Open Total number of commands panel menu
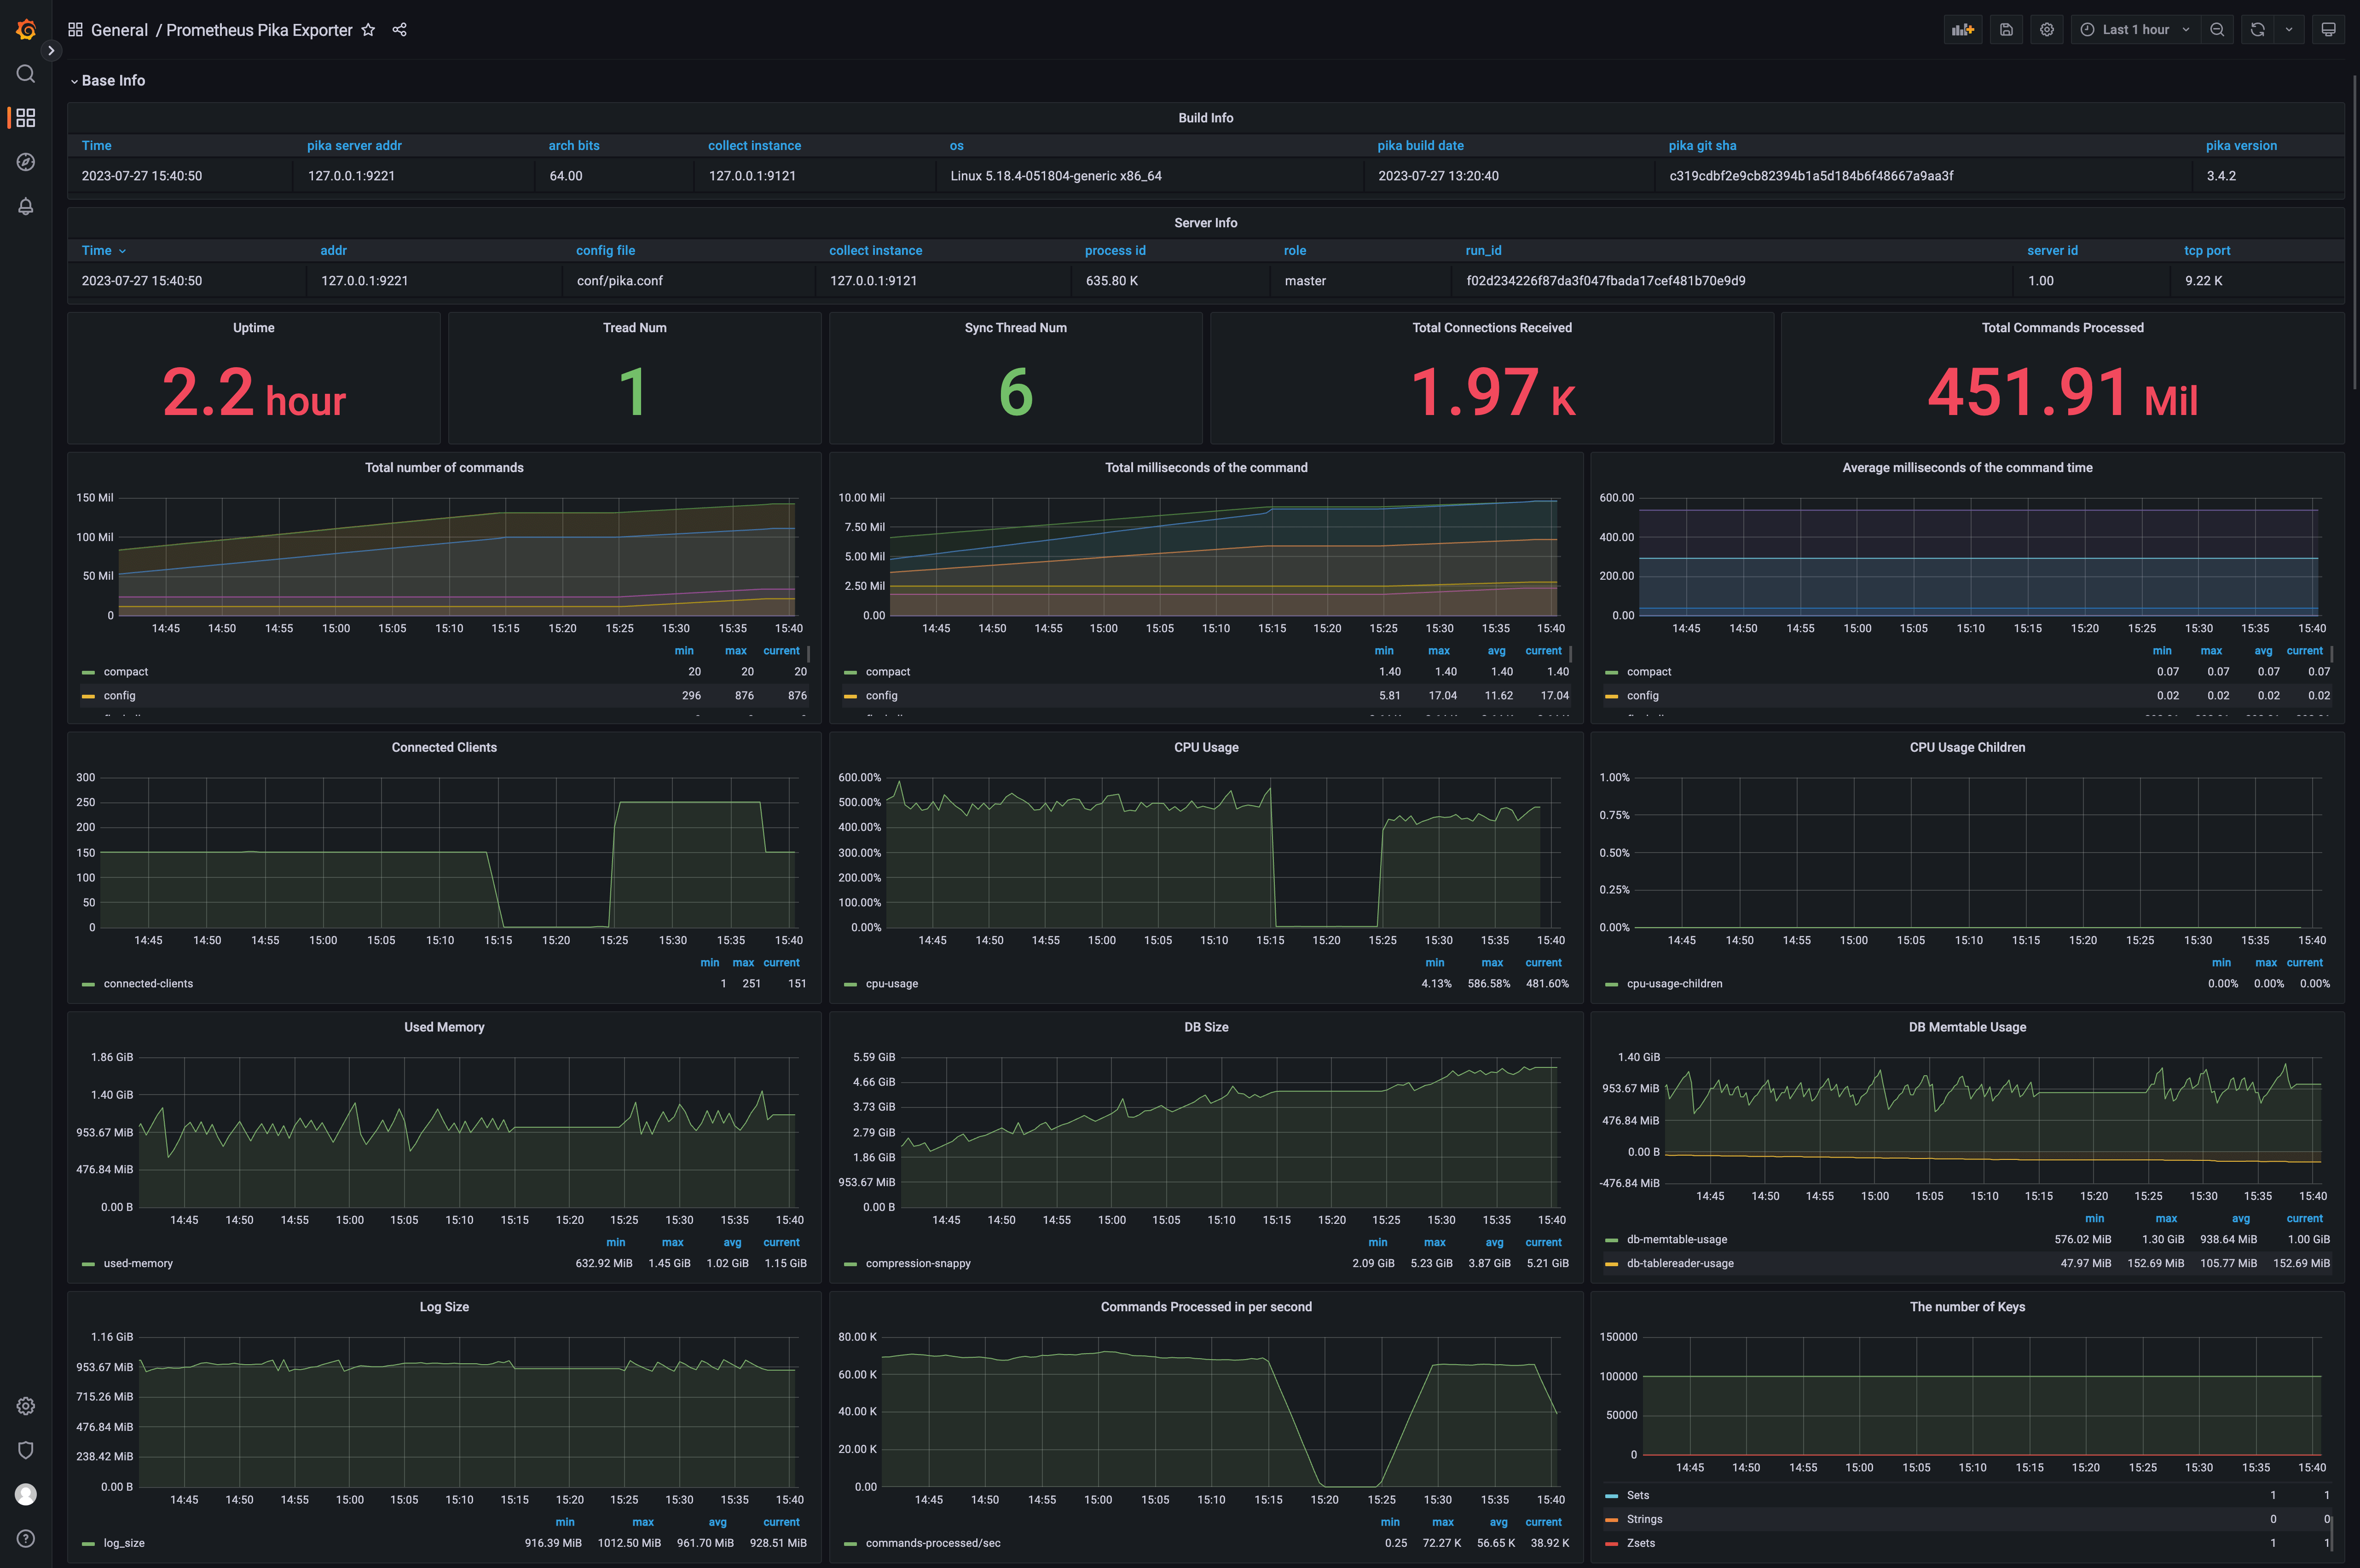 coord(444,468)
